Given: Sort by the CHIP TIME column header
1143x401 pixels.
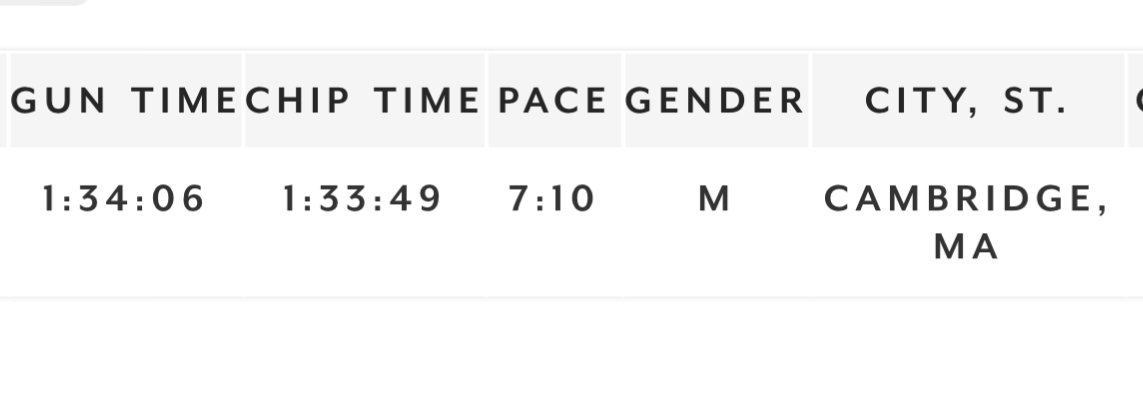Looking at the screenshot, I should click(365, 101).
